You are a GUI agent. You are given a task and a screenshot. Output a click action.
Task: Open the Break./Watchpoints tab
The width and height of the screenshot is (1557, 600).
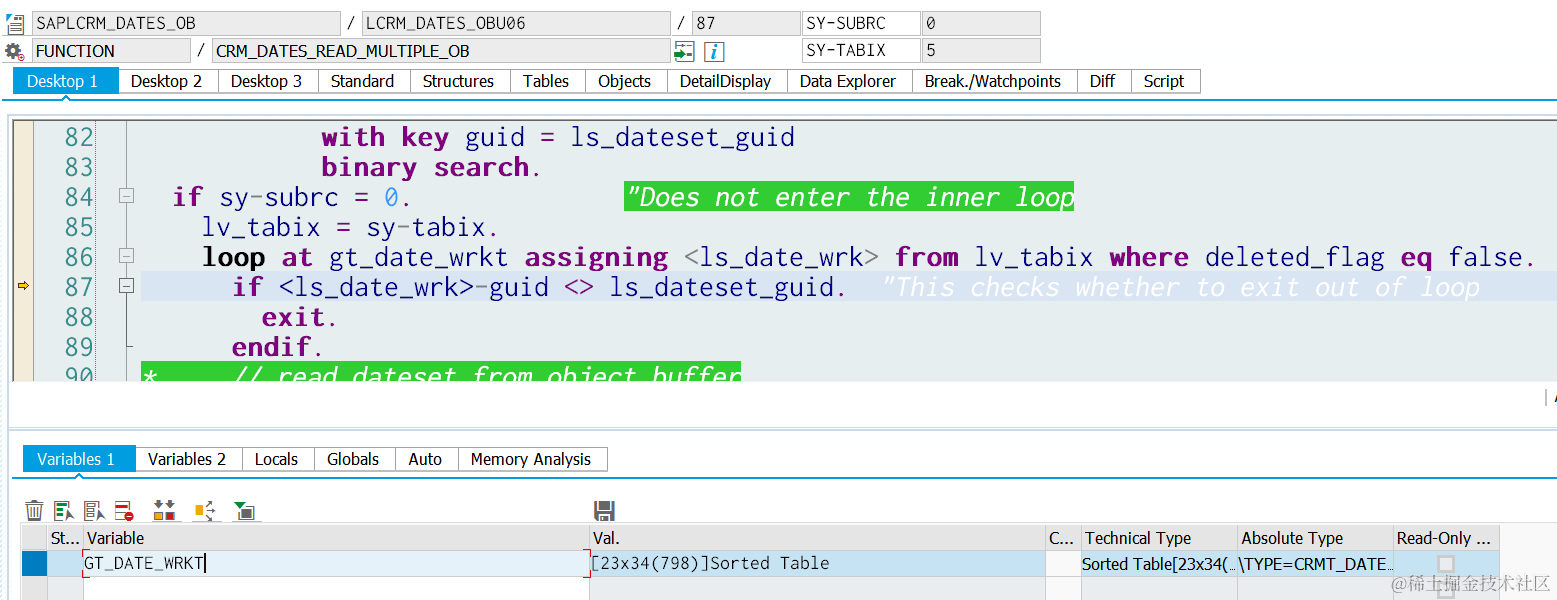click(x=993, y=81)
